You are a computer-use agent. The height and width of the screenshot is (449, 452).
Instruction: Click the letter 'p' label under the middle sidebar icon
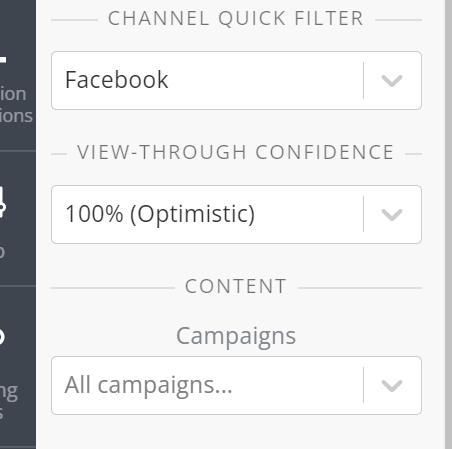pyautogui.click(x=2, y=252)
